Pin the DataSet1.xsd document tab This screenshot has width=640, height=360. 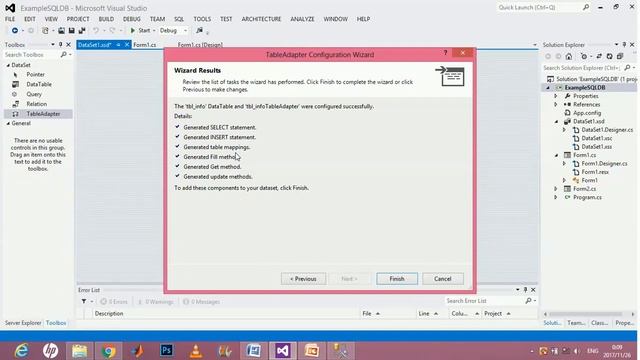118,44
